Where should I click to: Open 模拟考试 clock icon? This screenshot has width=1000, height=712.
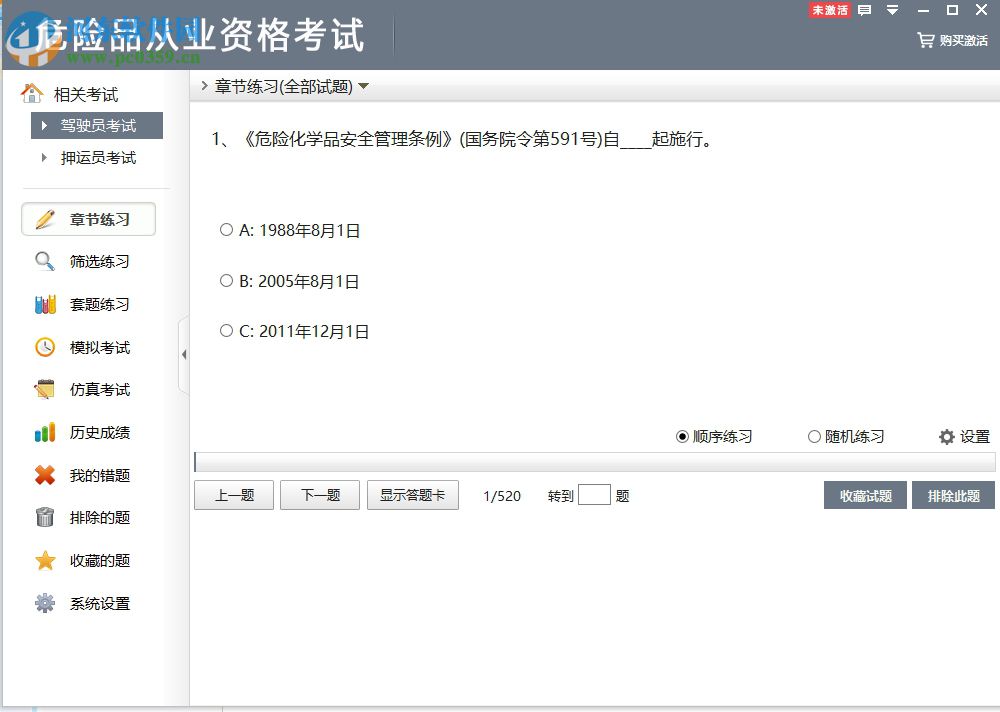click(x=44, y=347)
